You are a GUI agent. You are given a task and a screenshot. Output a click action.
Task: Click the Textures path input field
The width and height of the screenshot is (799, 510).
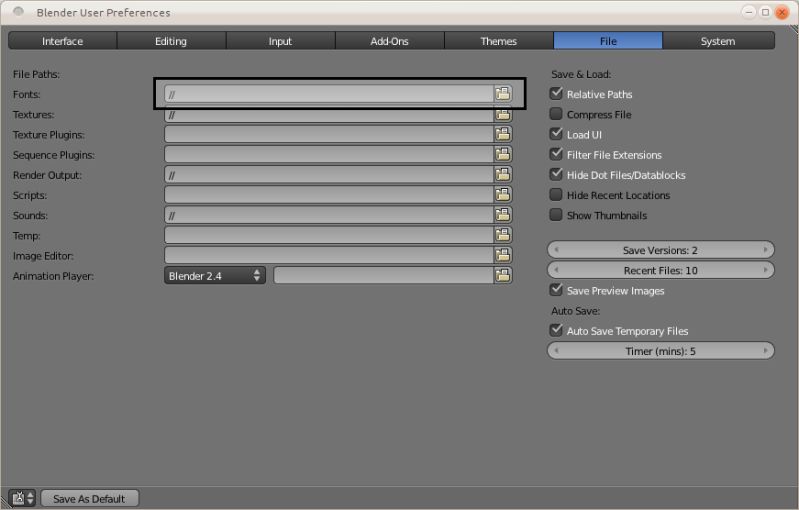[329, 115]
